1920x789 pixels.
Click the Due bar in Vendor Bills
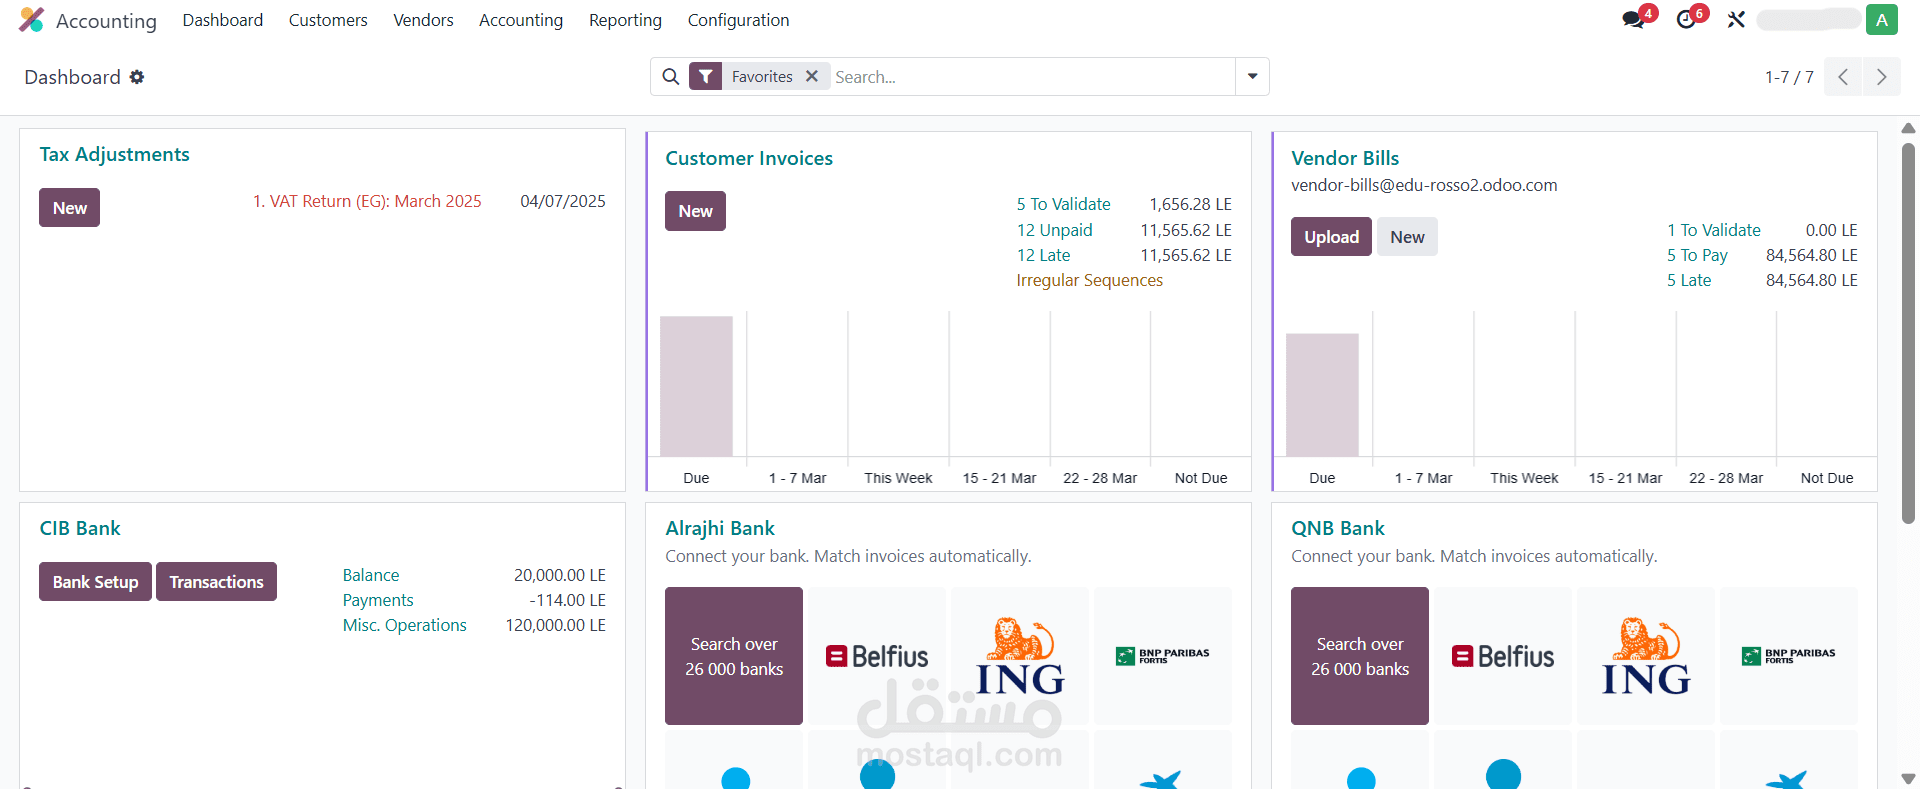[1322, 395]
